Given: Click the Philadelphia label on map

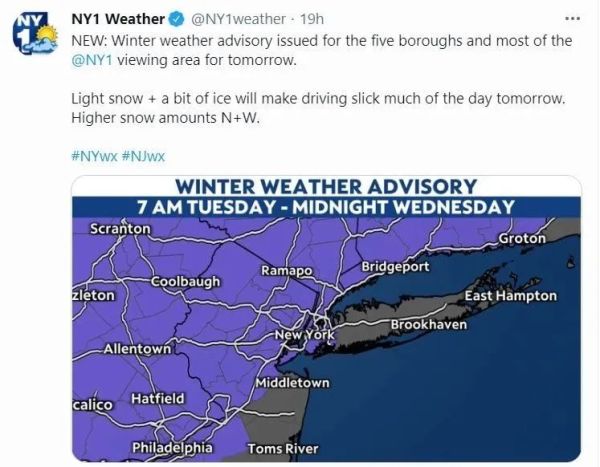Looking at the screenshot, I should tap(172, 447).
